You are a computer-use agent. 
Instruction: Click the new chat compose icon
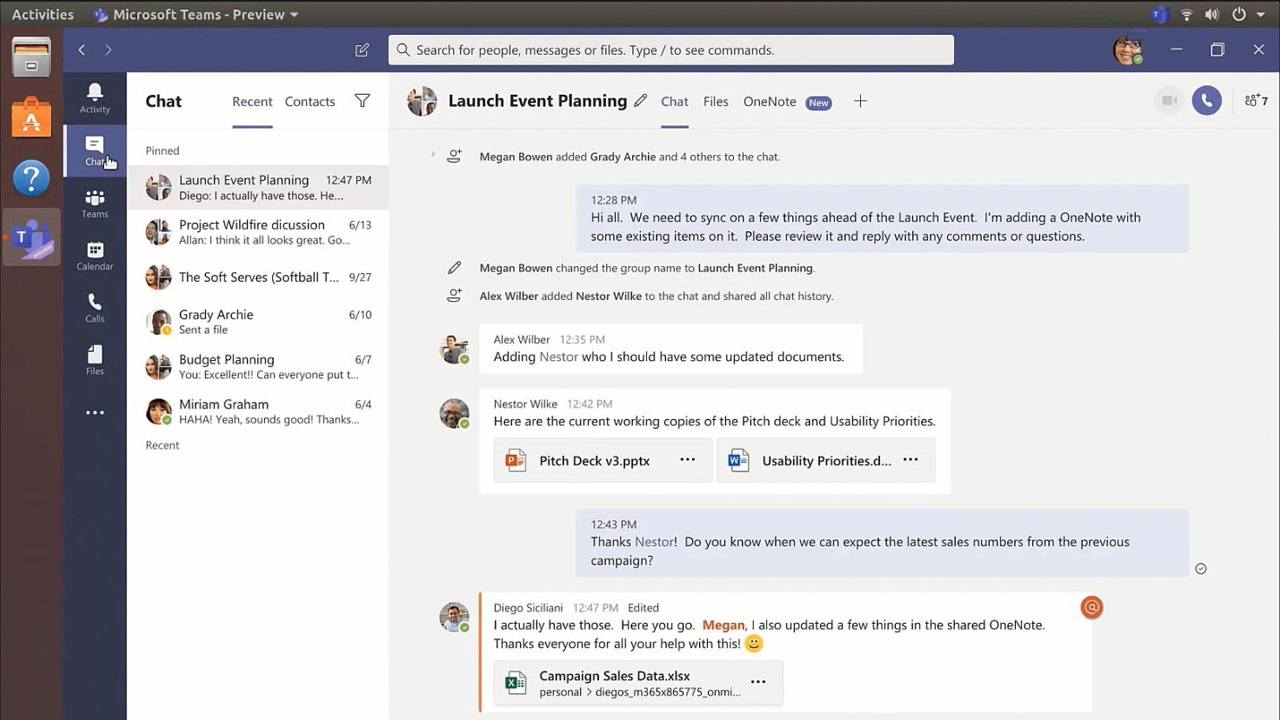coord(362,50)
